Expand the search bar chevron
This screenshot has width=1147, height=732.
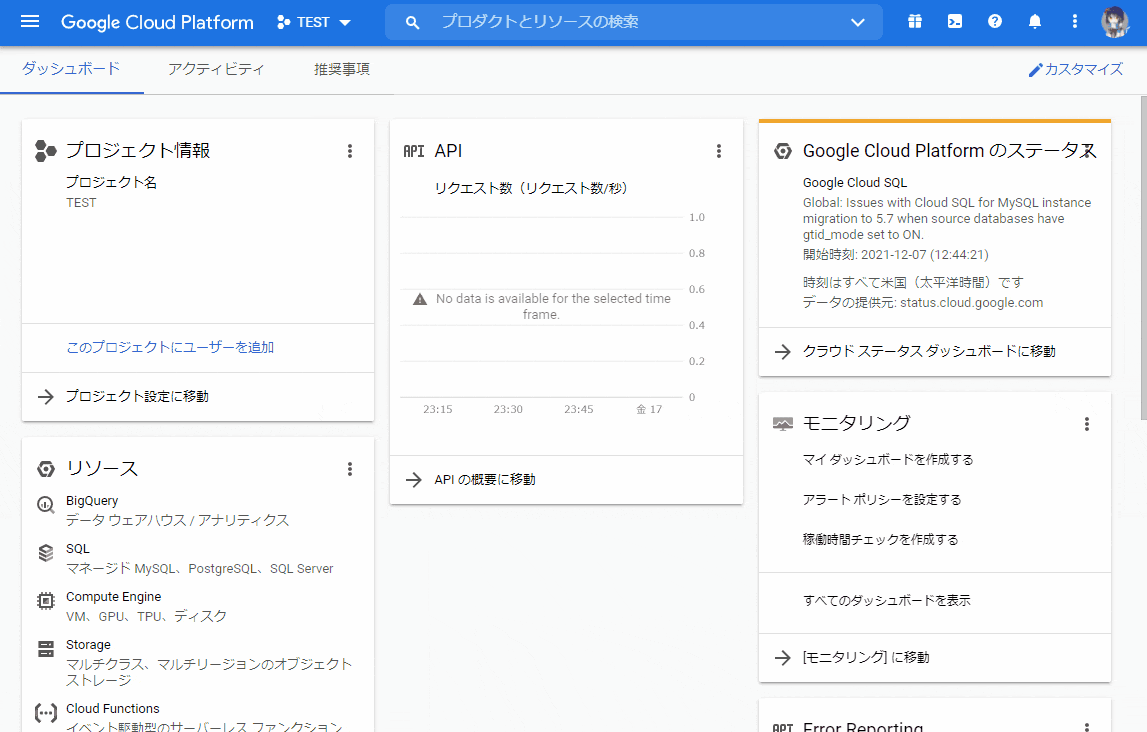(858, 21)
